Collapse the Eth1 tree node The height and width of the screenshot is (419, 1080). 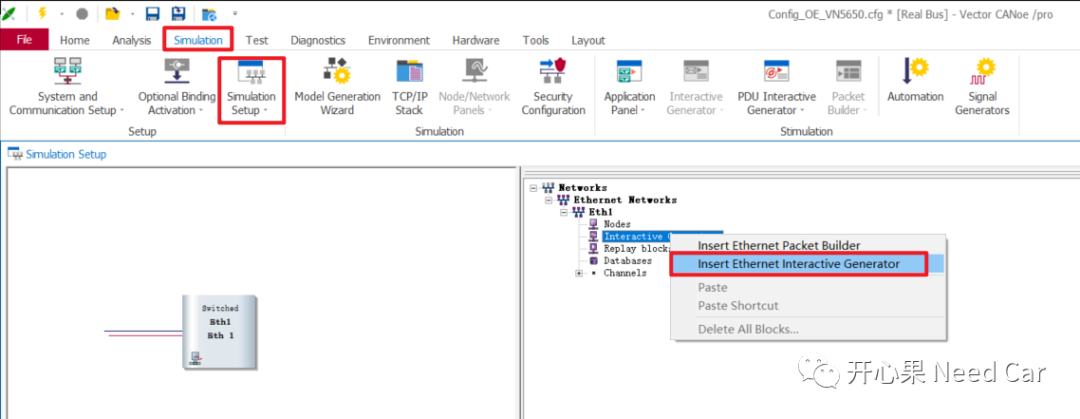tap(565, 212)
